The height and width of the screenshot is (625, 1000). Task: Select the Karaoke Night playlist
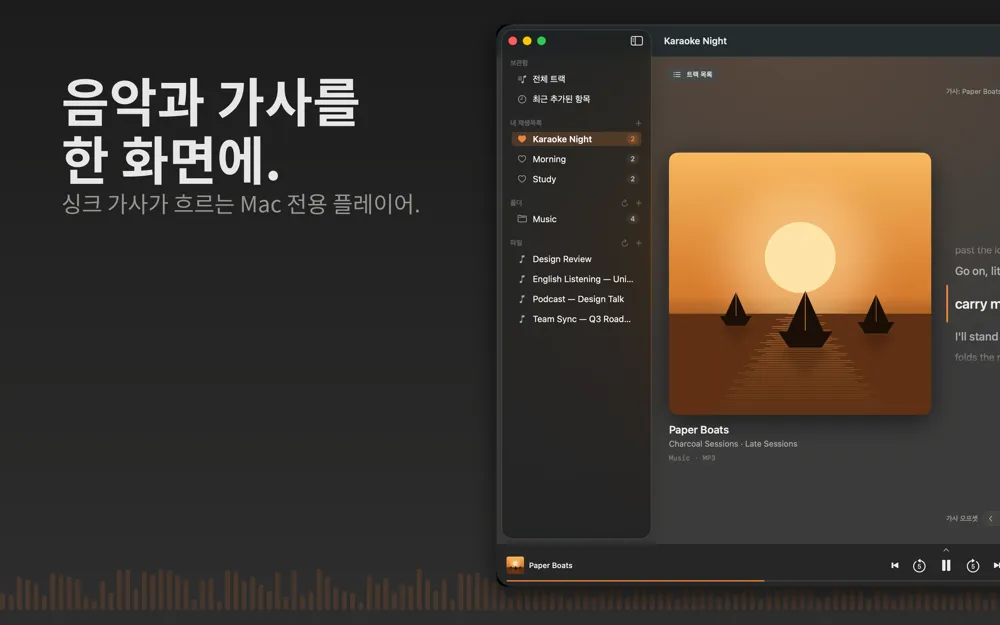tap(576, 139)
